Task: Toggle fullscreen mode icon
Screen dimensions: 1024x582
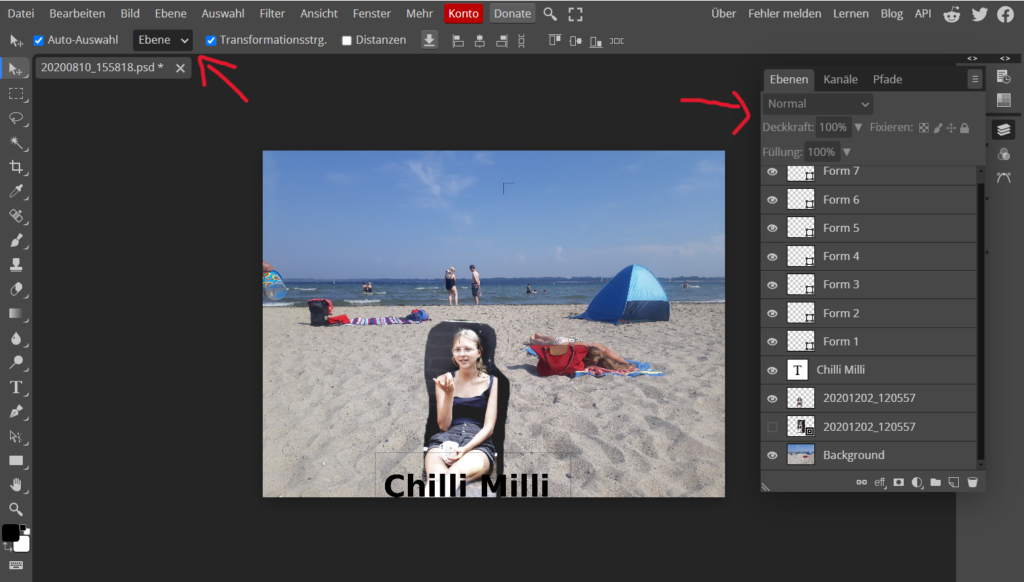Action: pyautogui.click(x=575, y=14)
